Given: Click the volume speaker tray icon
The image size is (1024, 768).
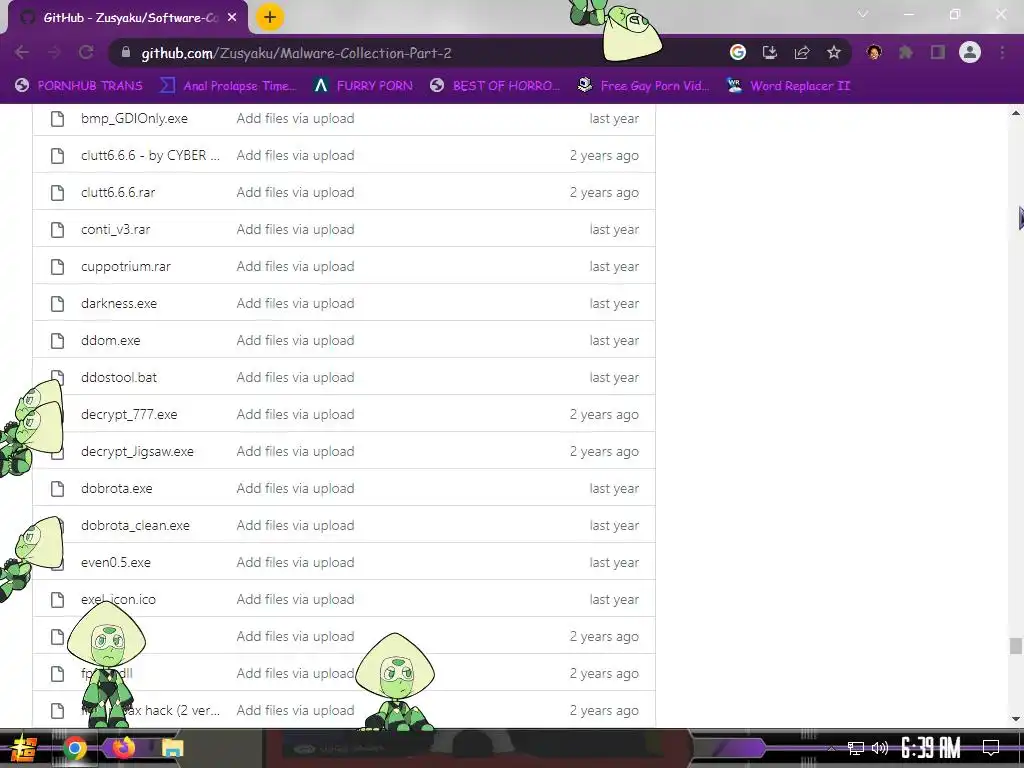Looking at the screenshot, I should point(880,748).
